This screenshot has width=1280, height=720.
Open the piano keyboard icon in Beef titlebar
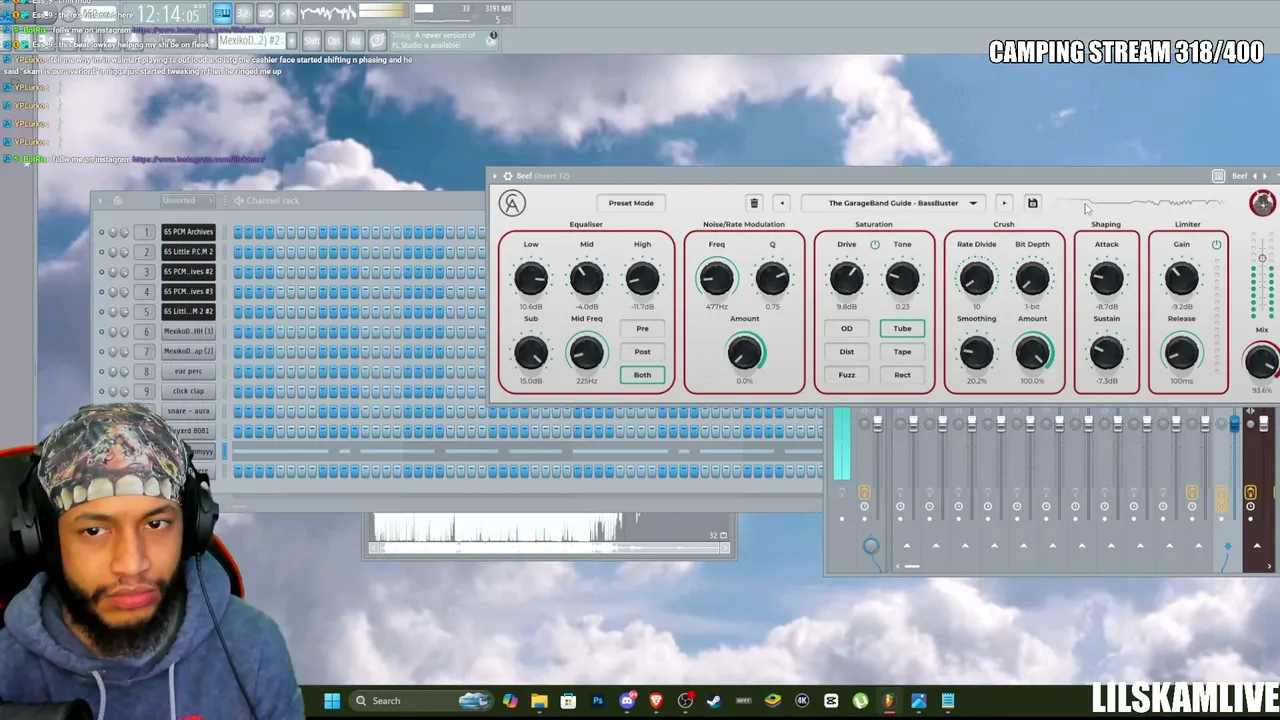(1218, 176)
